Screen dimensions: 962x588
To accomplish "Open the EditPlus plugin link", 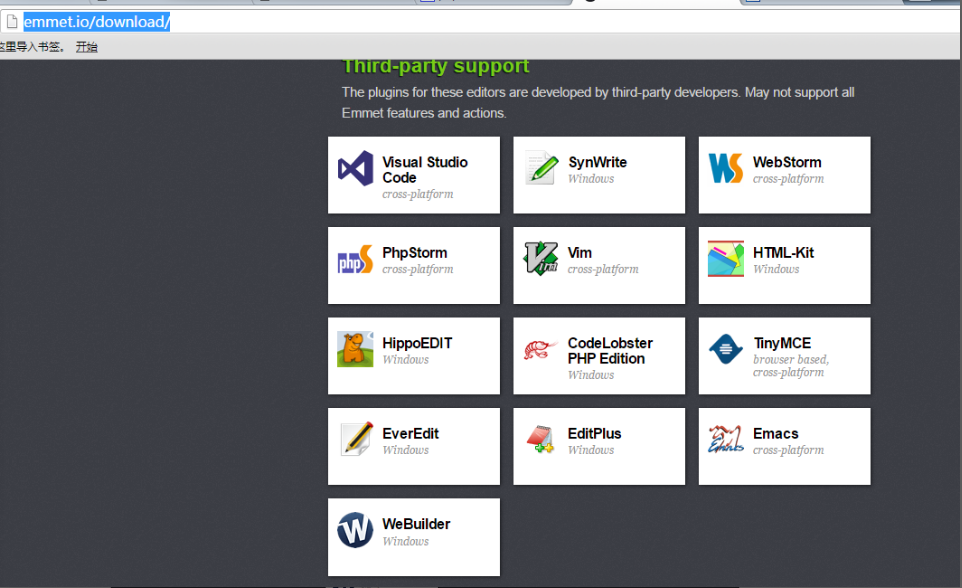I will (599, 446).
